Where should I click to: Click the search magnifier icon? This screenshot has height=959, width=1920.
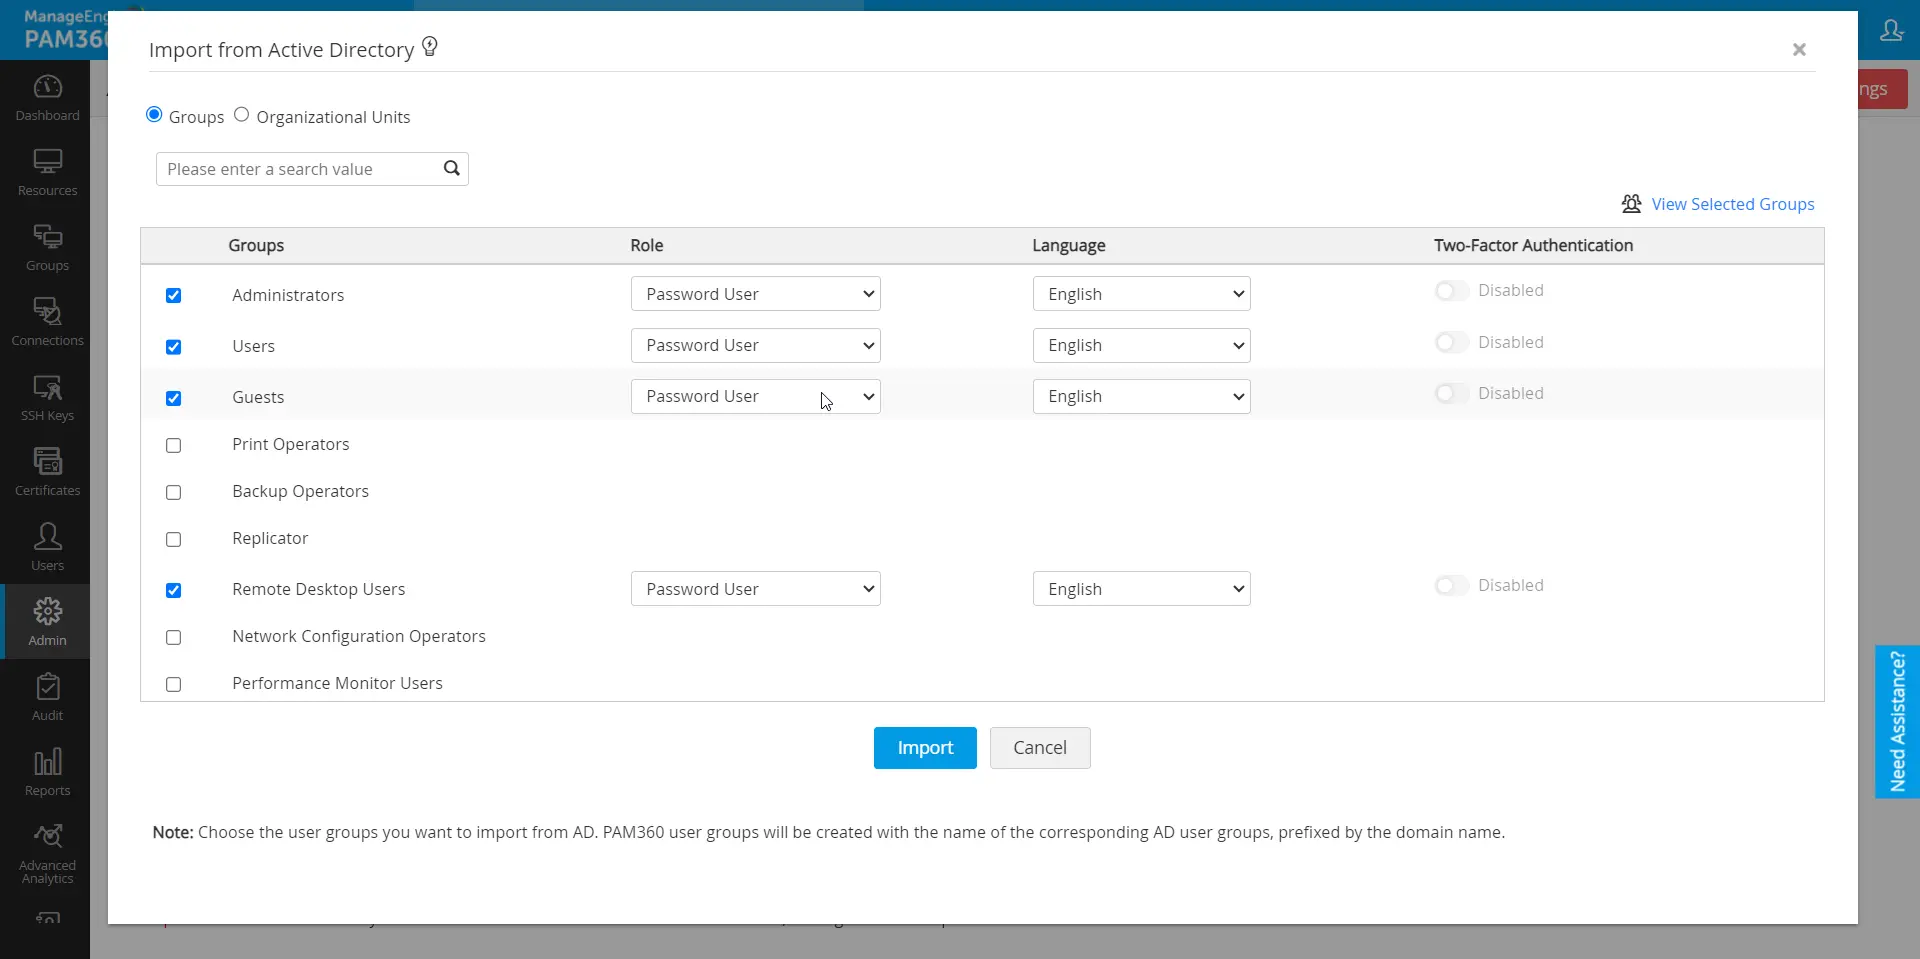451,168
